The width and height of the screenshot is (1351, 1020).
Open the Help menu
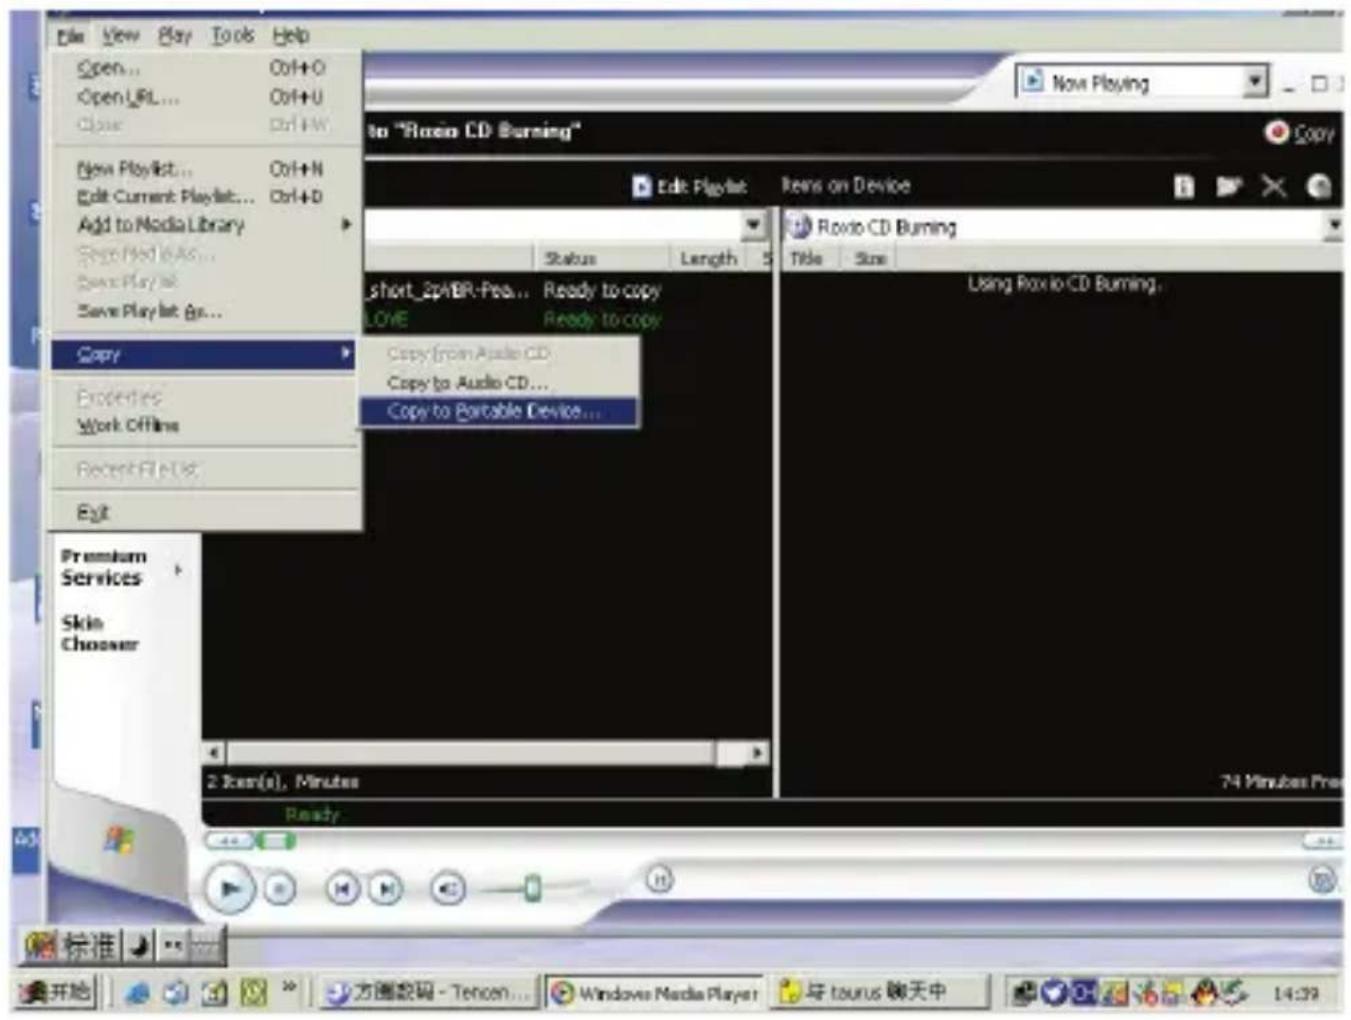click(x=291, y=36)
